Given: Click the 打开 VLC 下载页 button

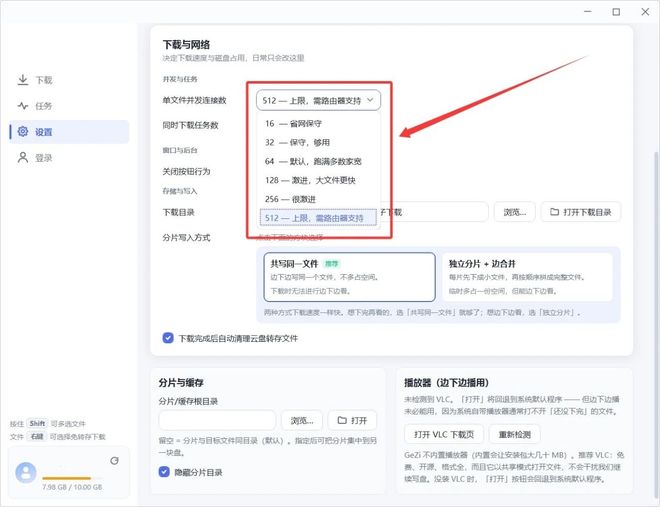Looking at the screenshot, I should pyautogui.click(x=444, y=435).
